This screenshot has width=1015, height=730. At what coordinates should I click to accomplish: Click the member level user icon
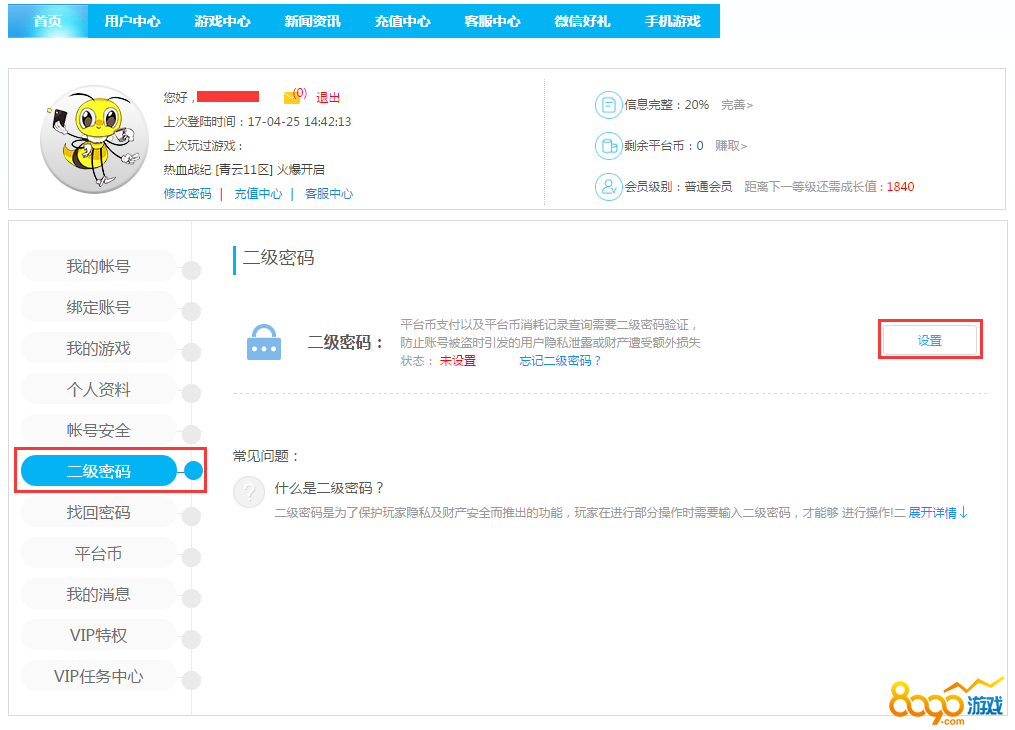pyautogui.click(x=608, y=187)
